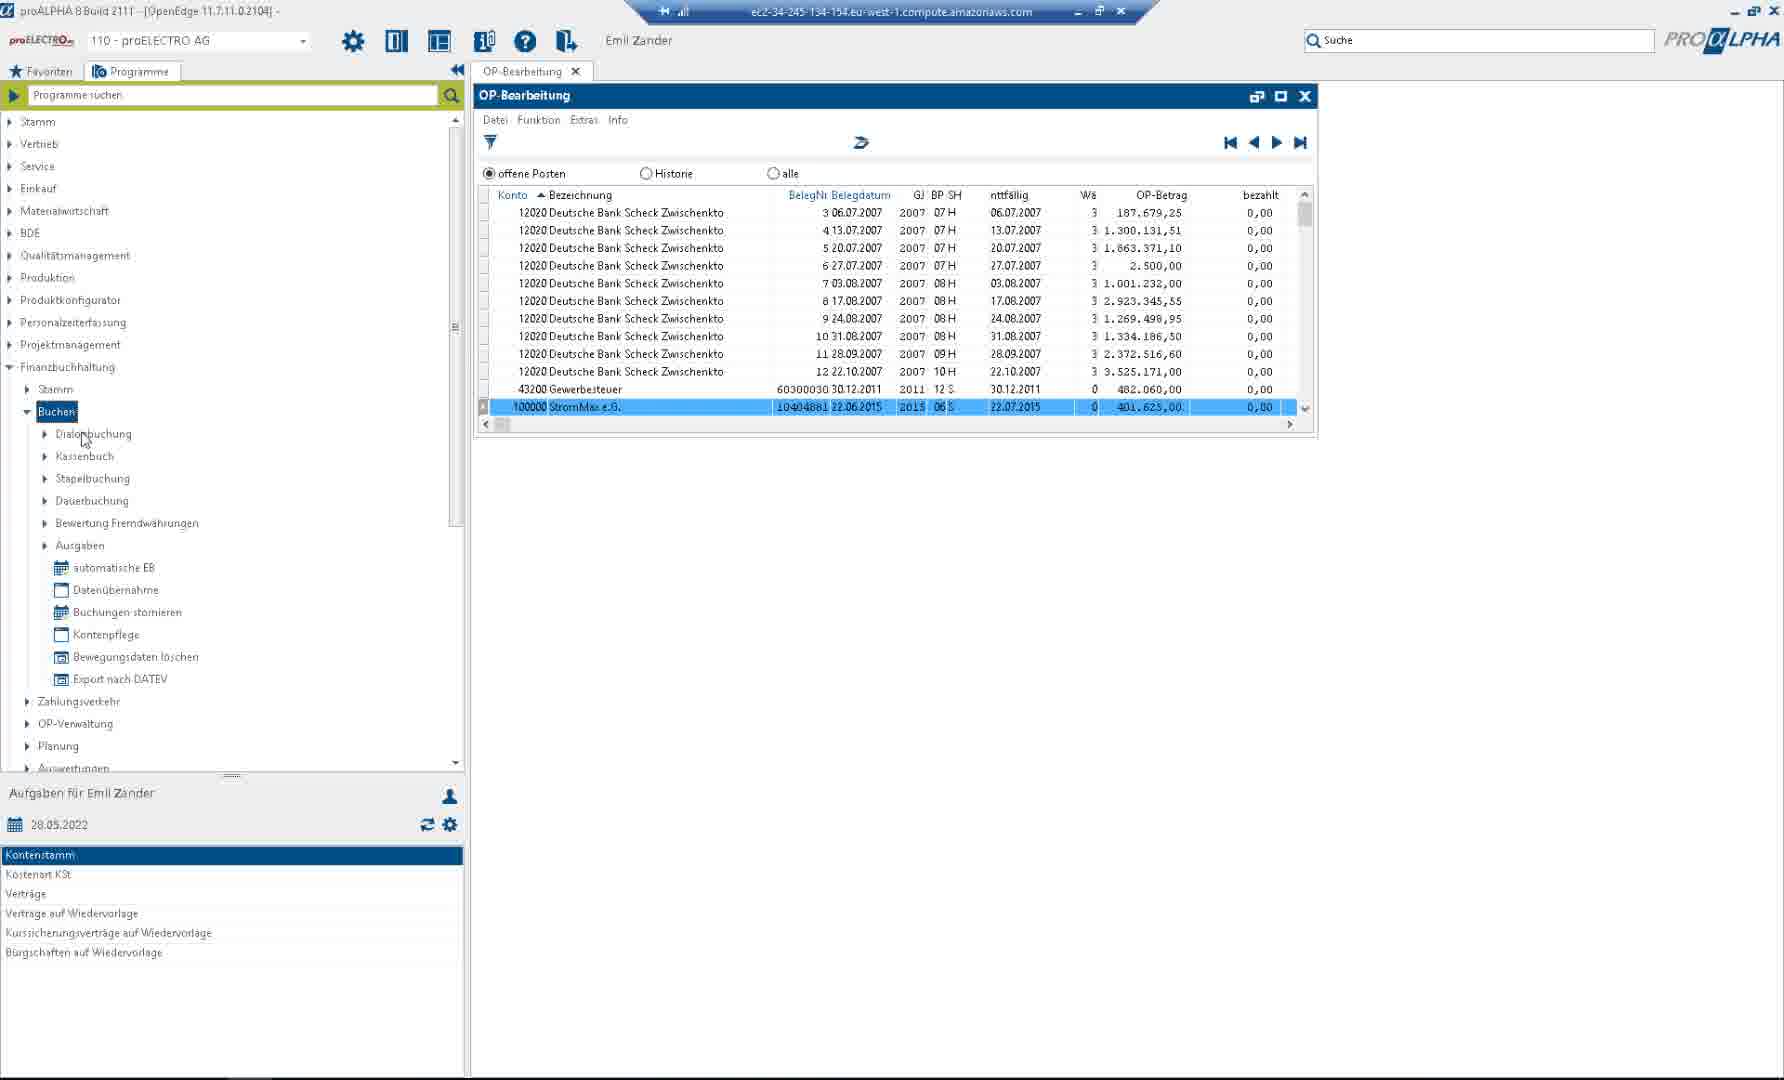
Task: Open the settings gear in top toolbar
Action: pyautogui.click(x=353, y=41)
